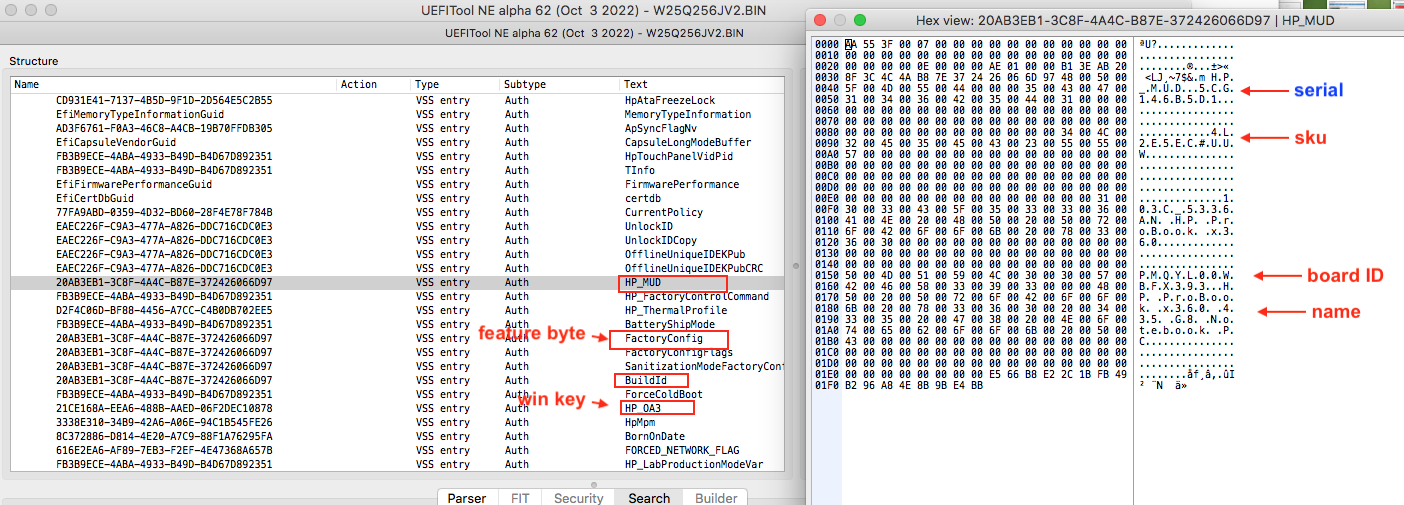Click ASCII text P.M.Q.Y.L.0.0.W. in hex view
Image resolution: width=1404 pixels, height=505 pixels.
1186,275
